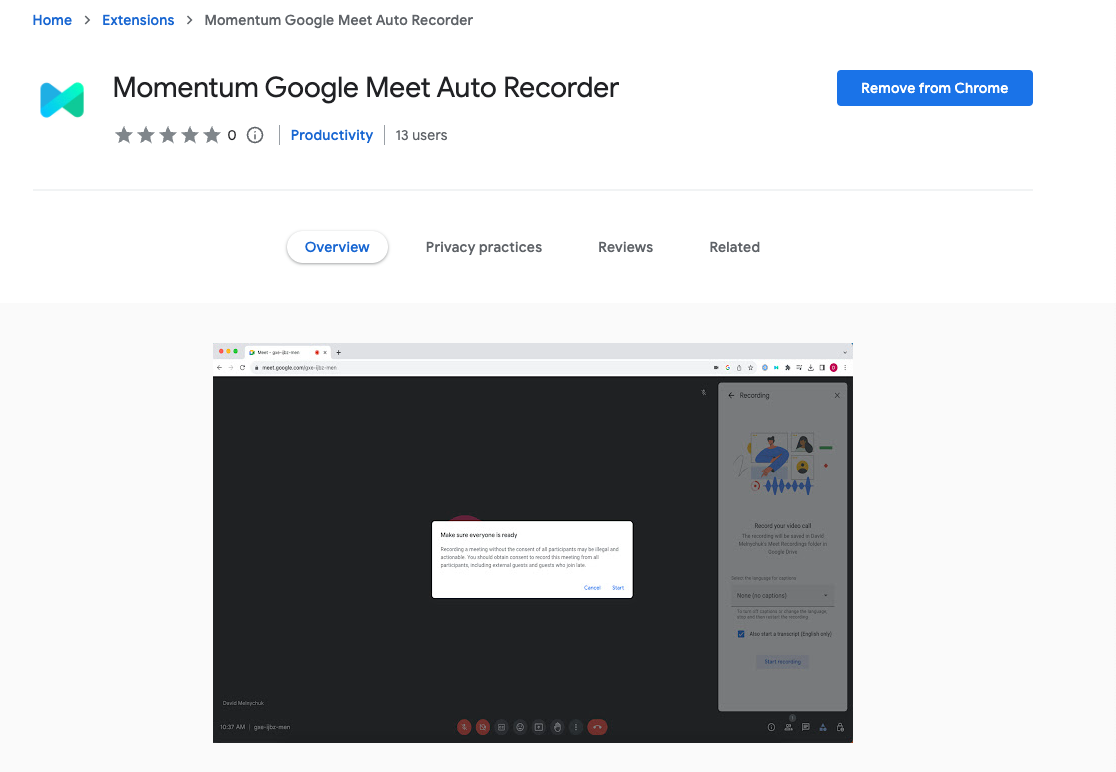The height and width of the screenshot is (772, 1116).
Task: Go to the Home breadcrumb link
Action: tap(52, 20)
